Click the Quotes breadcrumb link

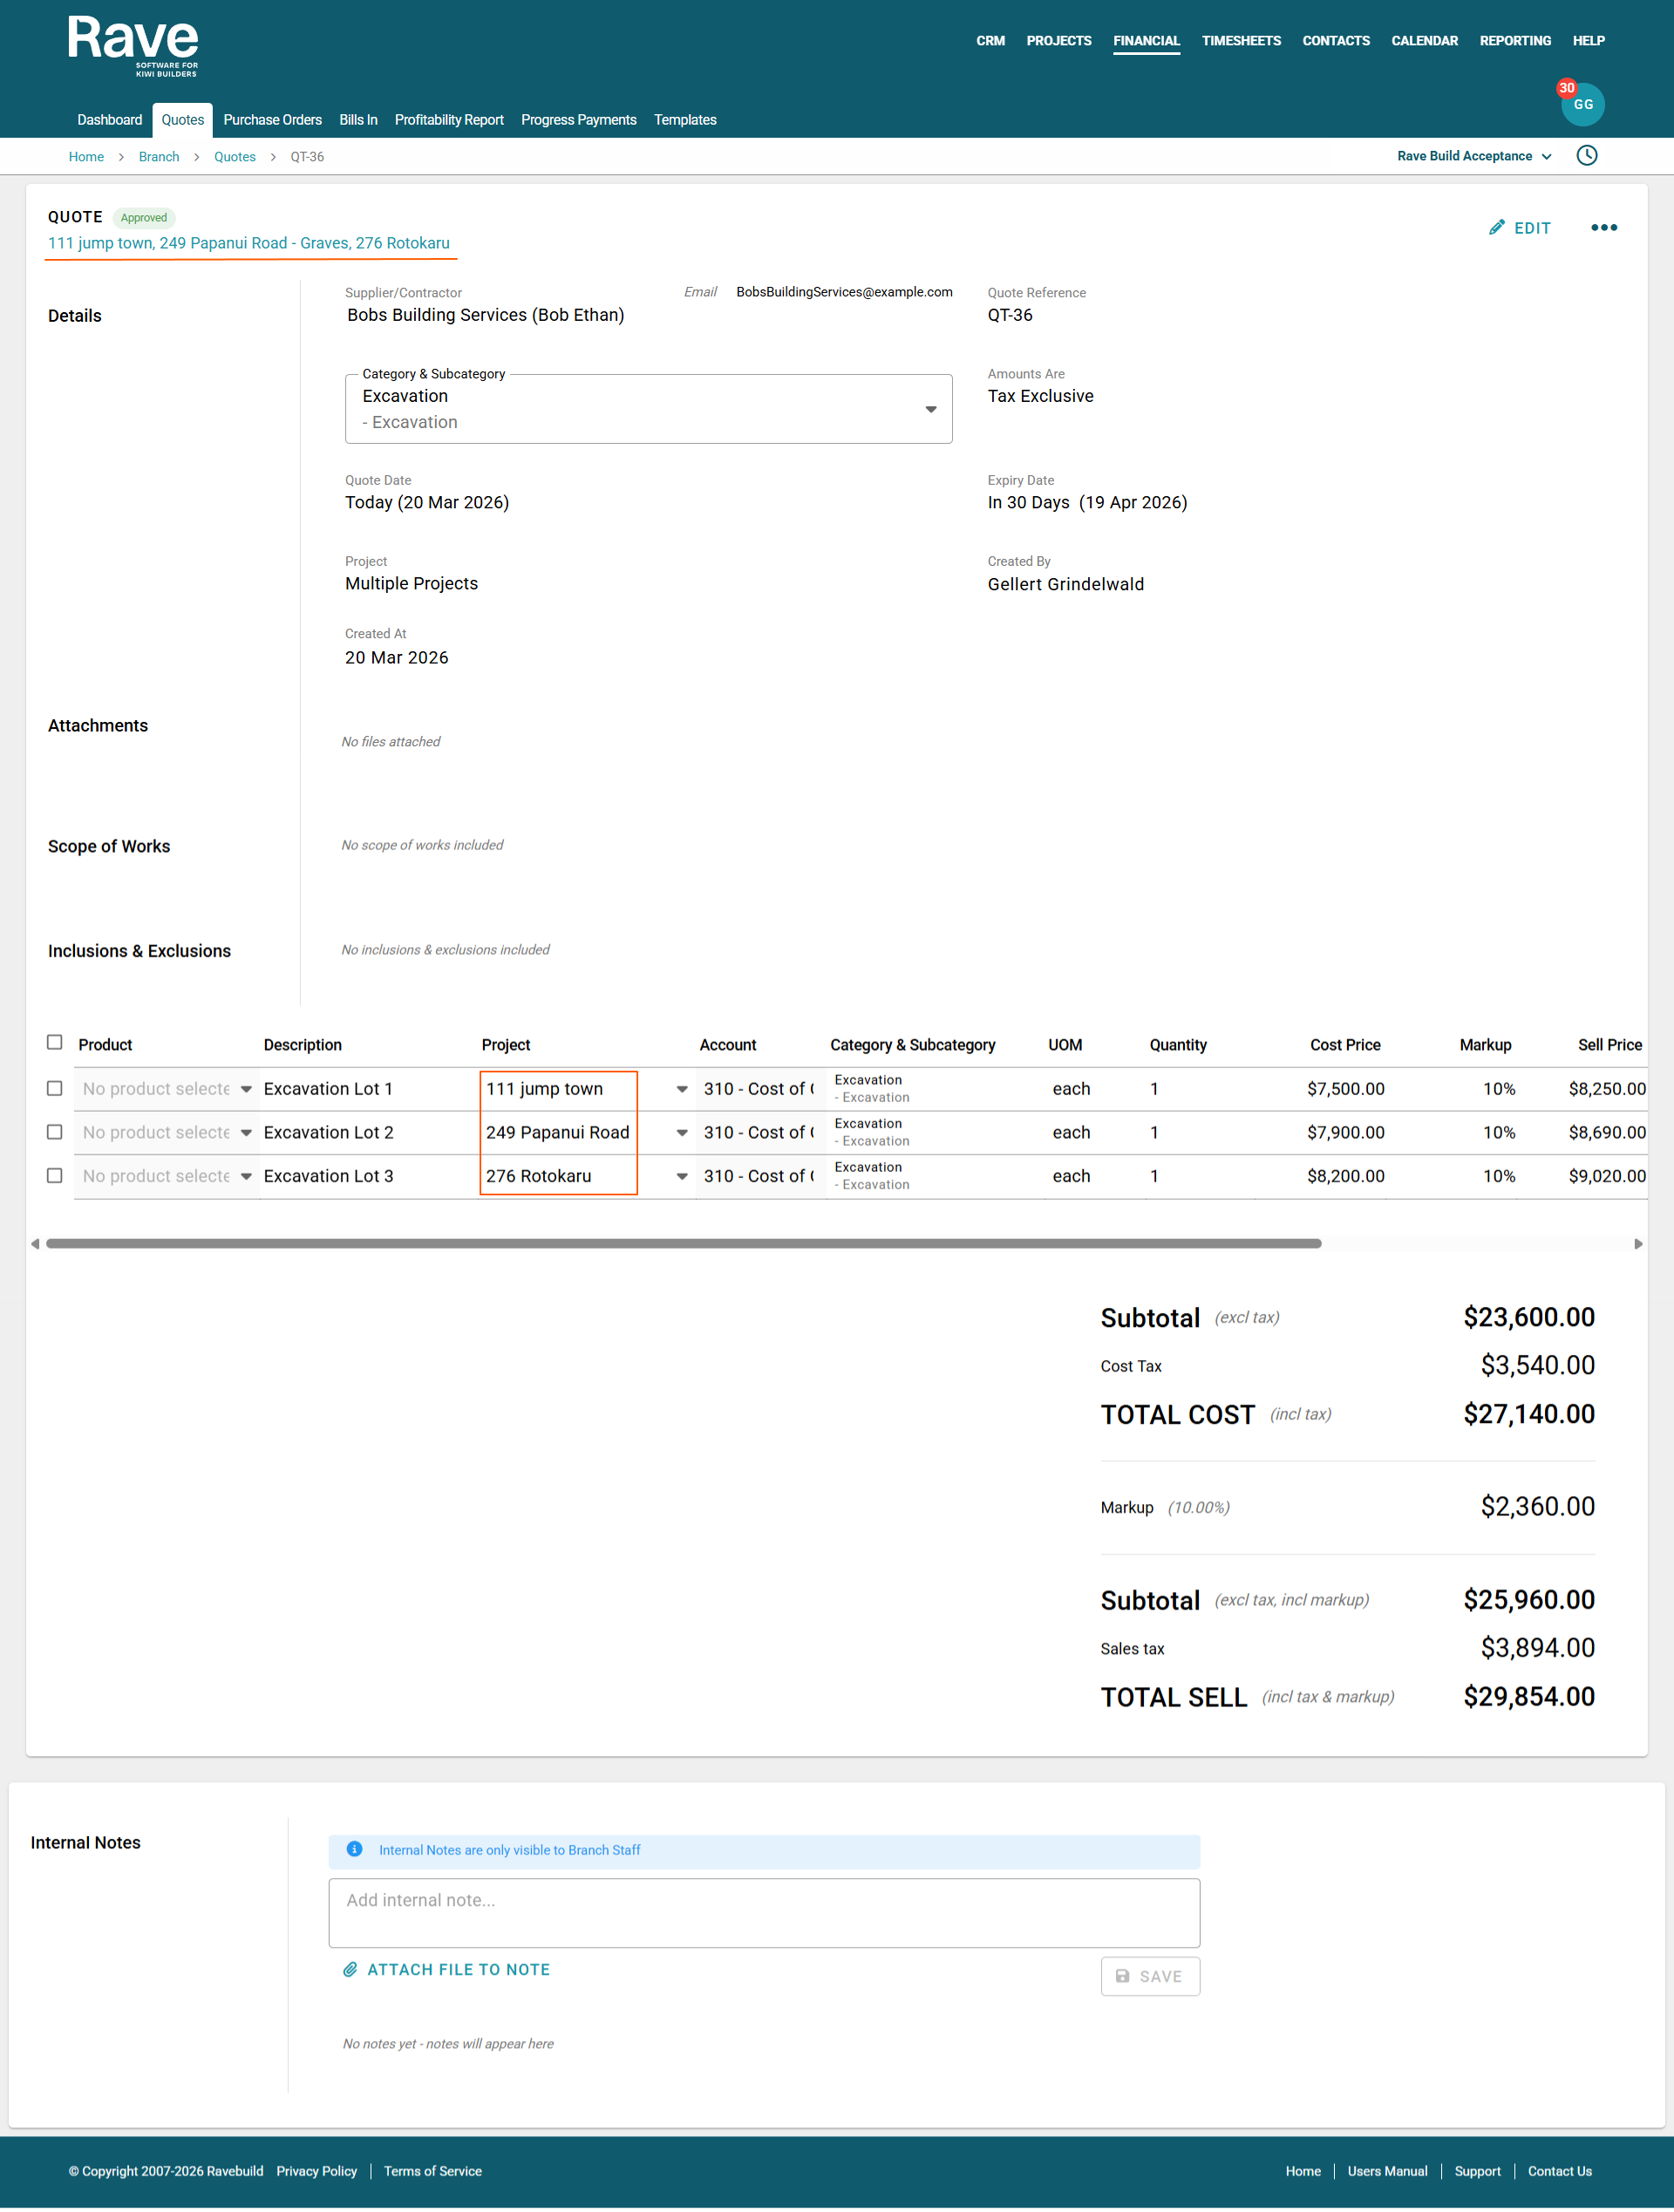tap(234, 157)
